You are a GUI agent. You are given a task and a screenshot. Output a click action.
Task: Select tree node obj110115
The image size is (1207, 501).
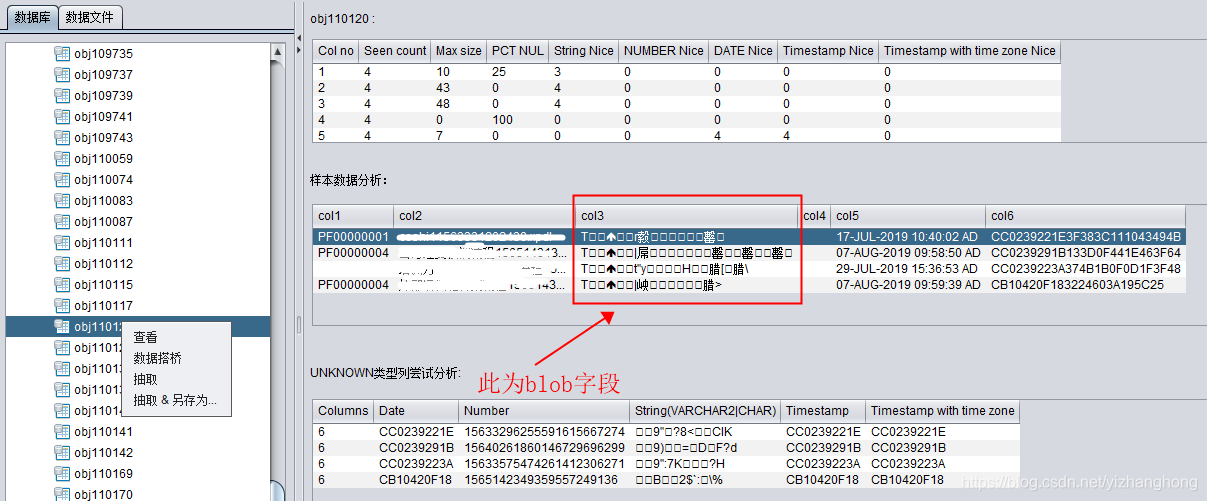103,285
